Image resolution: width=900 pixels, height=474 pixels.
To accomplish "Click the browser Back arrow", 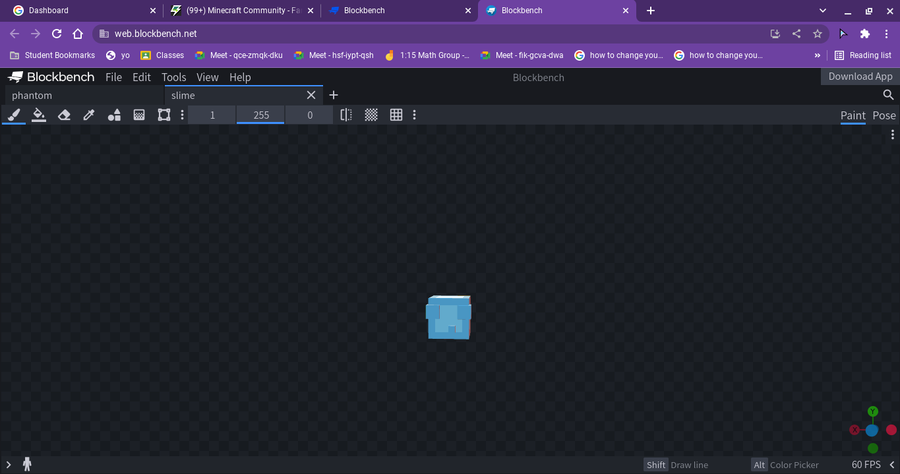I will pyautogui.click(x=14, y=34).
